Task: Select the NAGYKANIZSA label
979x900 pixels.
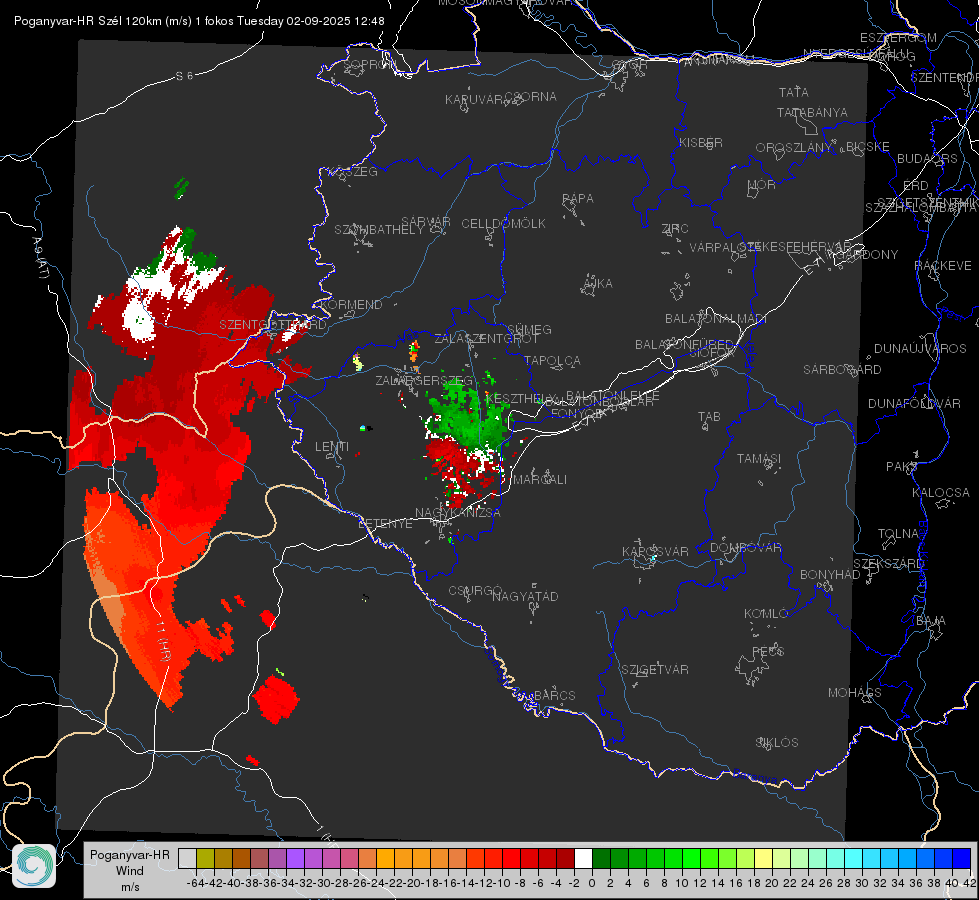Action: (x=458, y=513)
